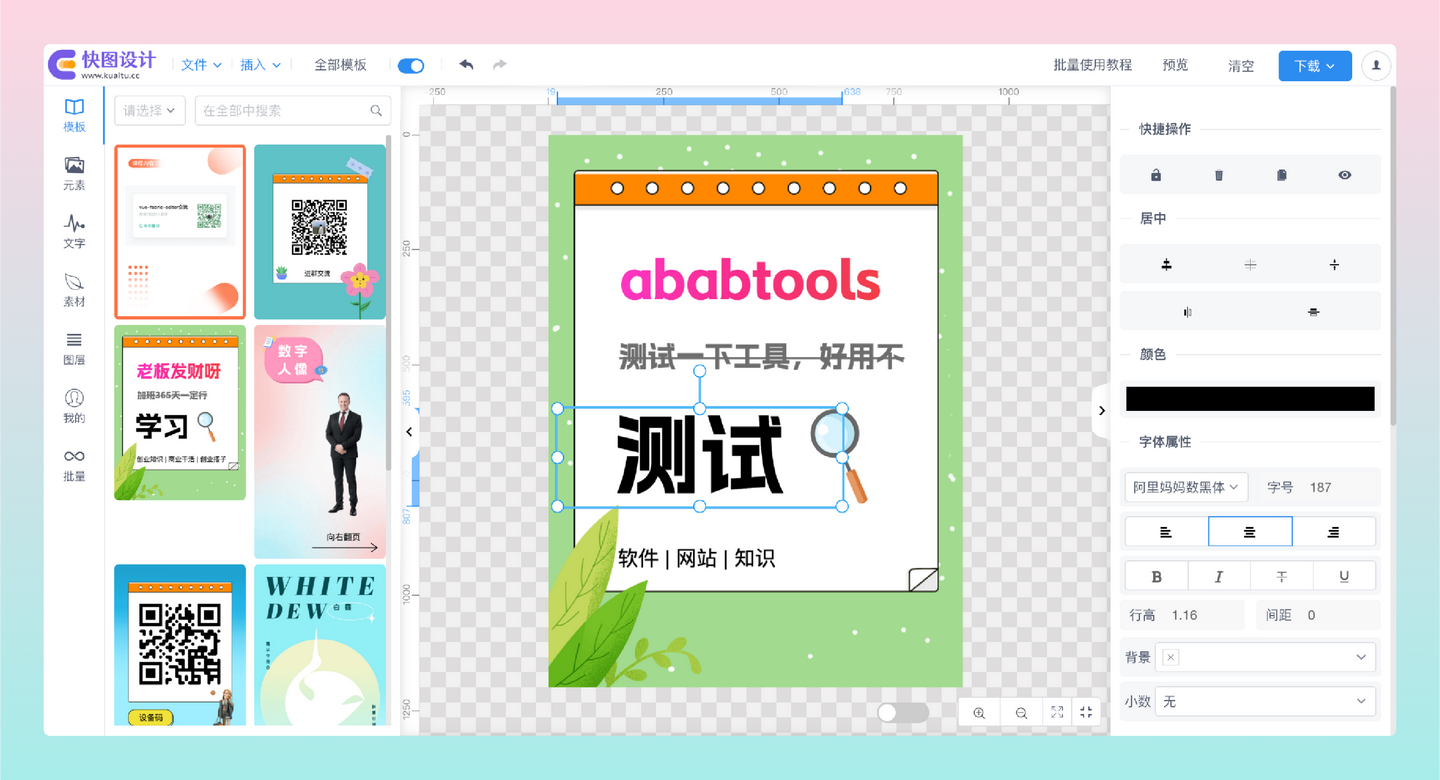The image size is (1440, 780).
Task: Click the redo arrow in toolbar
Action: [x=499, y=65]
